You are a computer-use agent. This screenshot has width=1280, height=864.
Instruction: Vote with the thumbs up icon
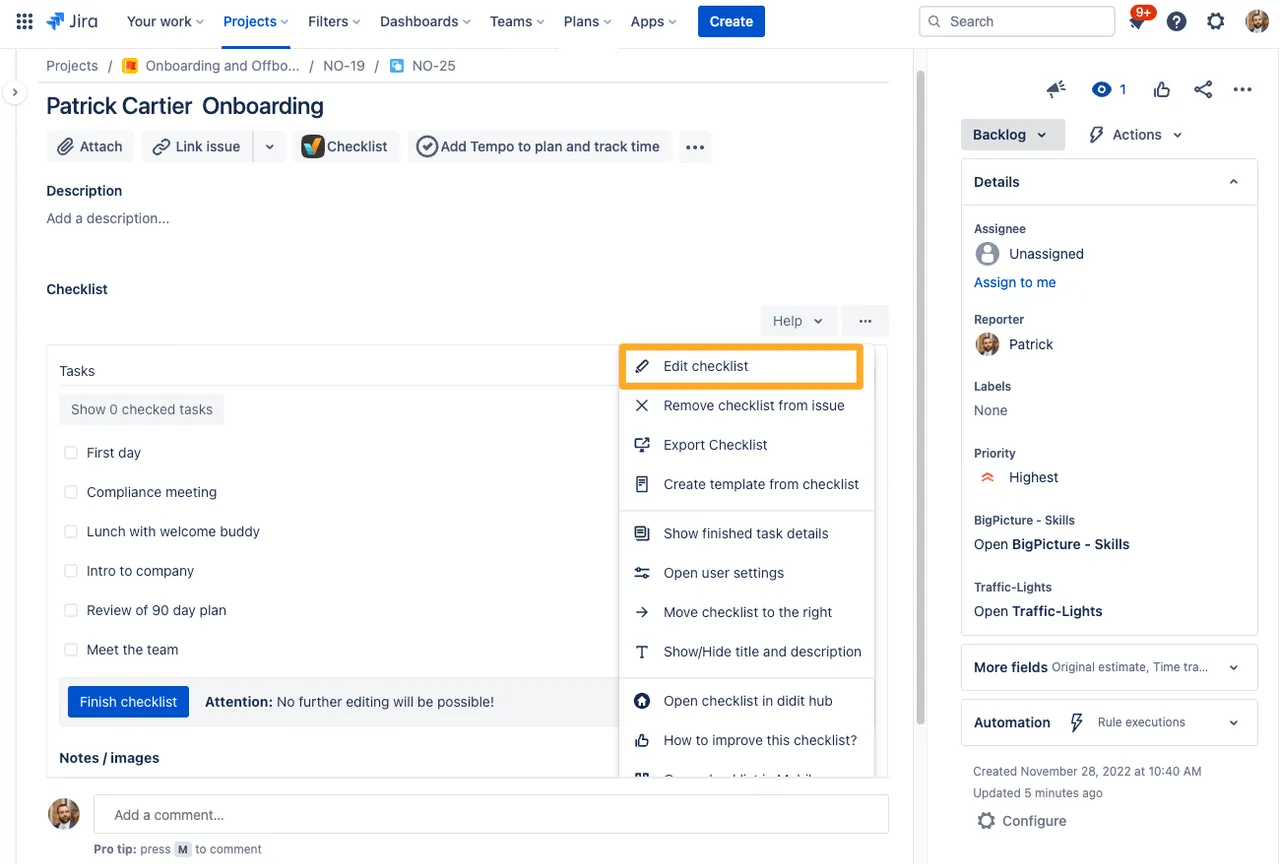coord(1162,90)
